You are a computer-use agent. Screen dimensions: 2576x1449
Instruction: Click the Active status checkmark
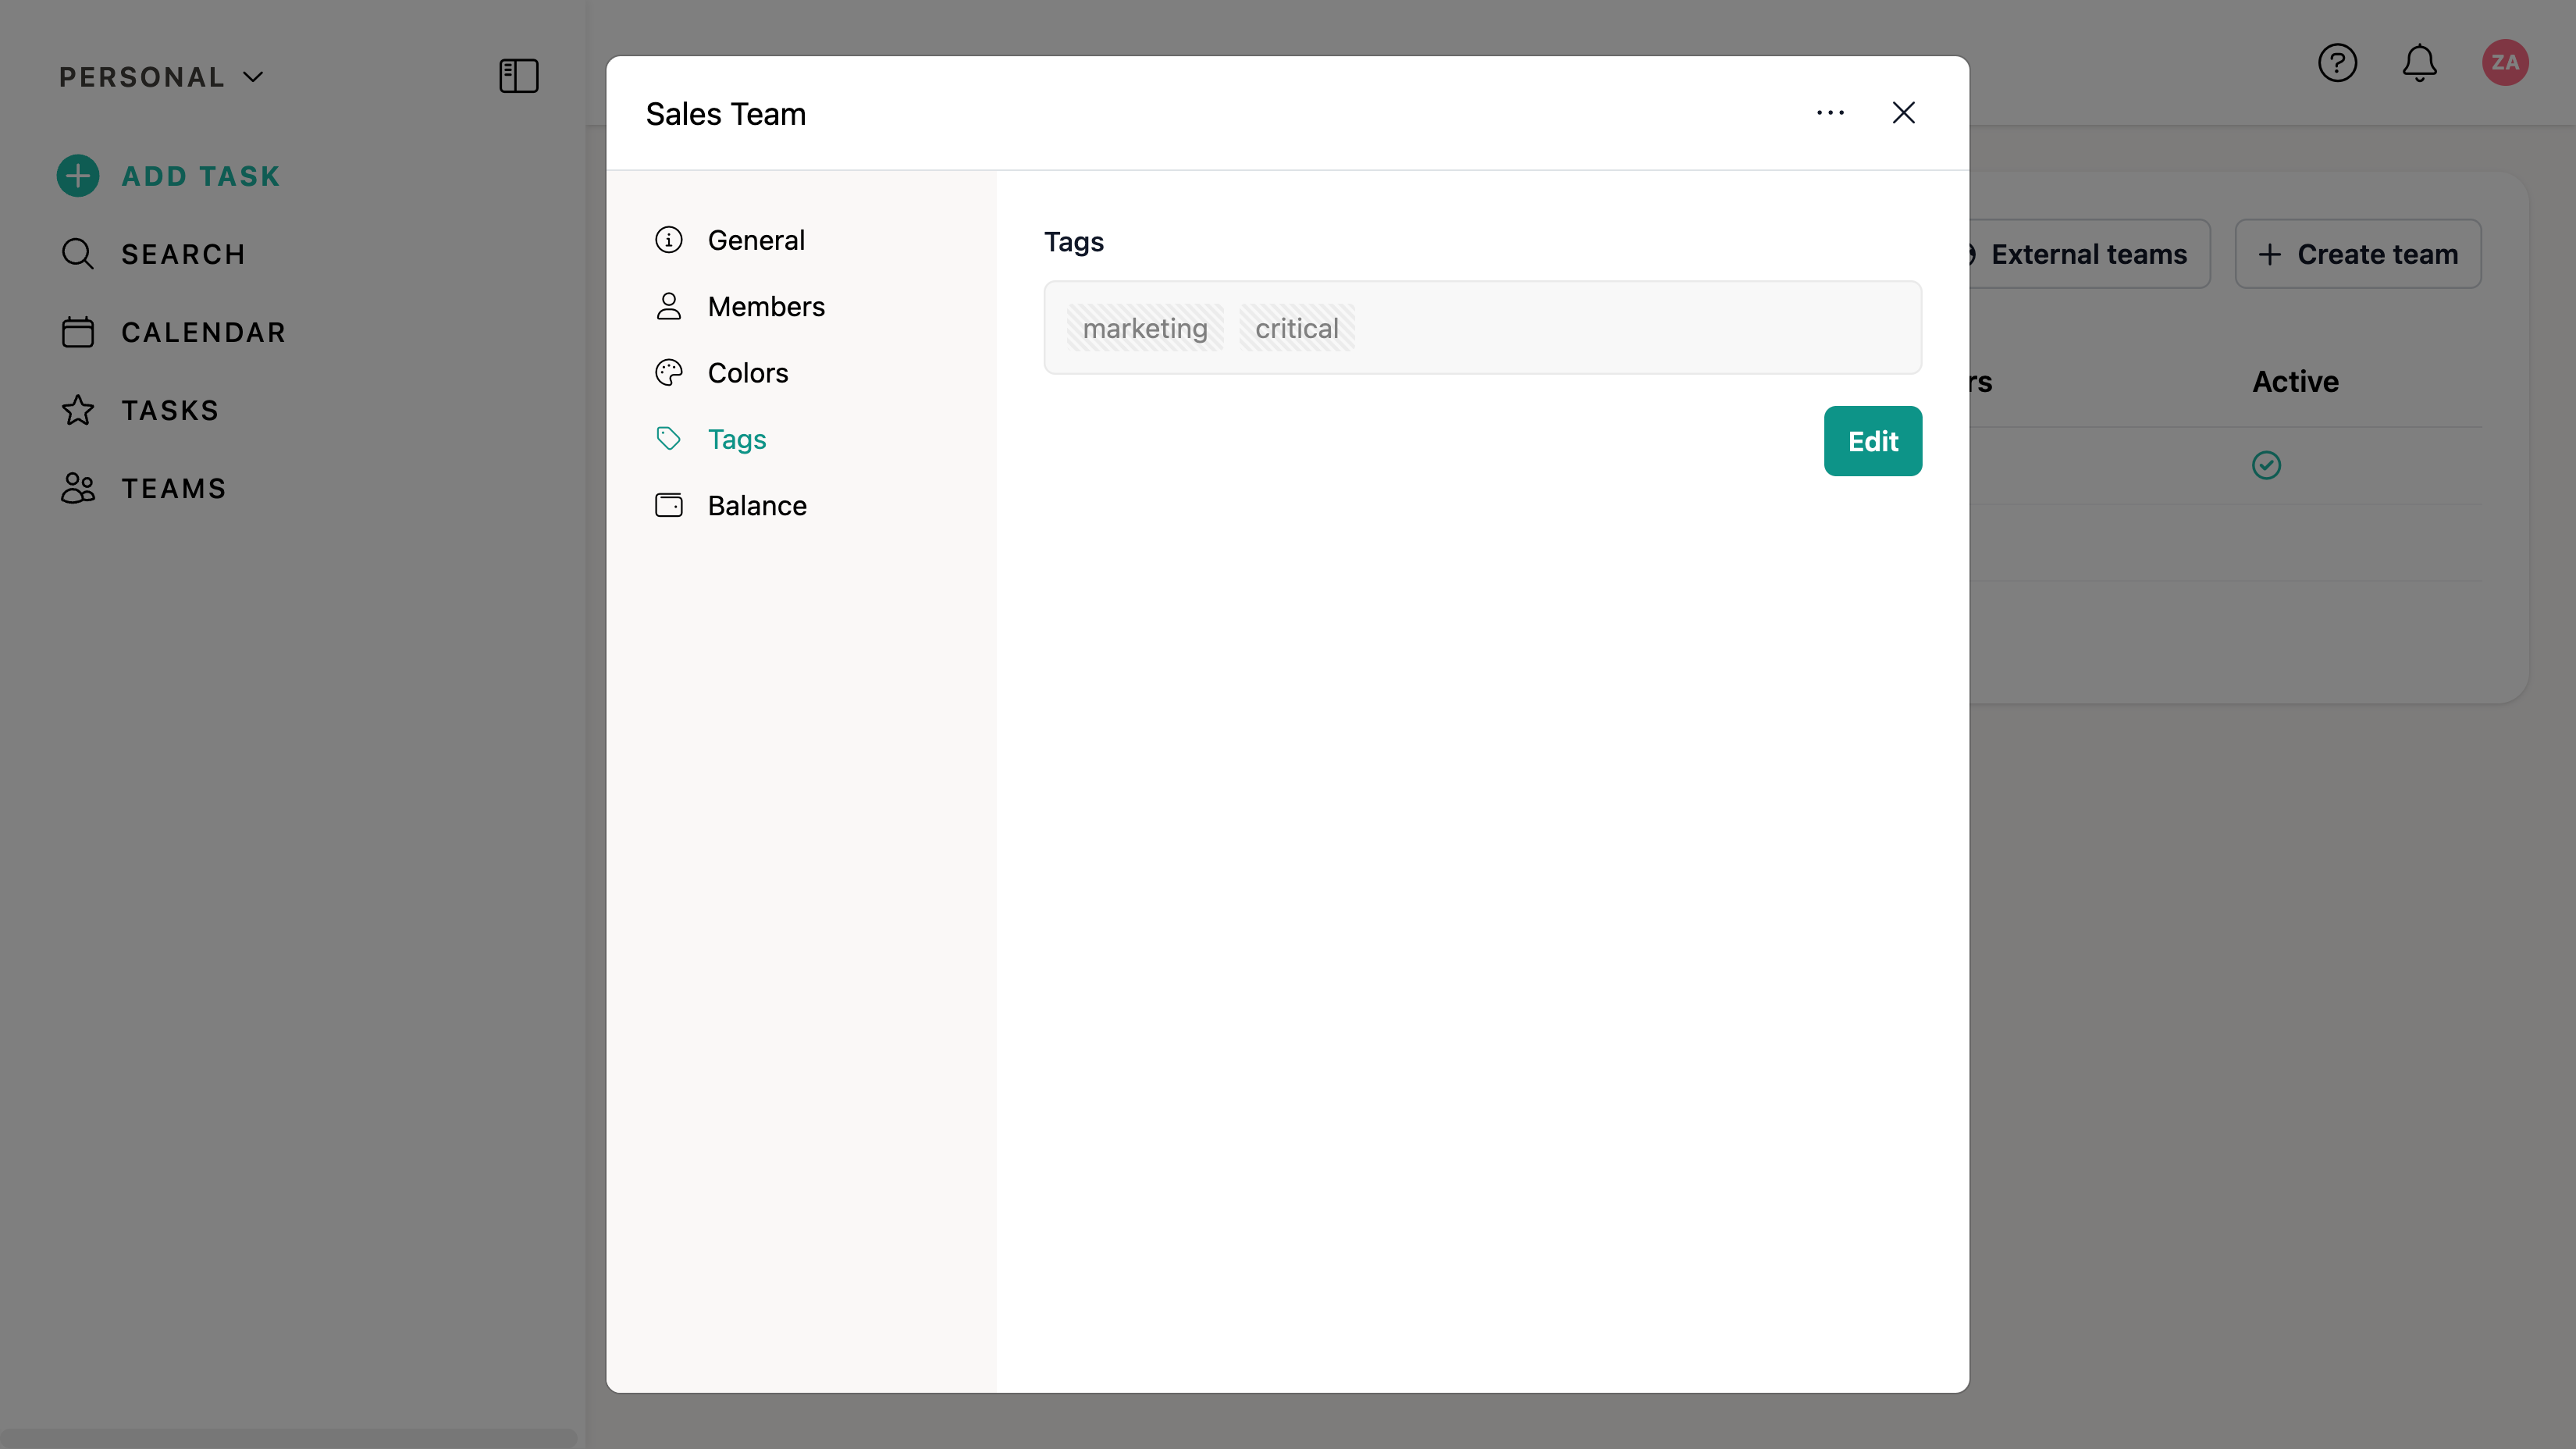click(x=2266, y=465)
